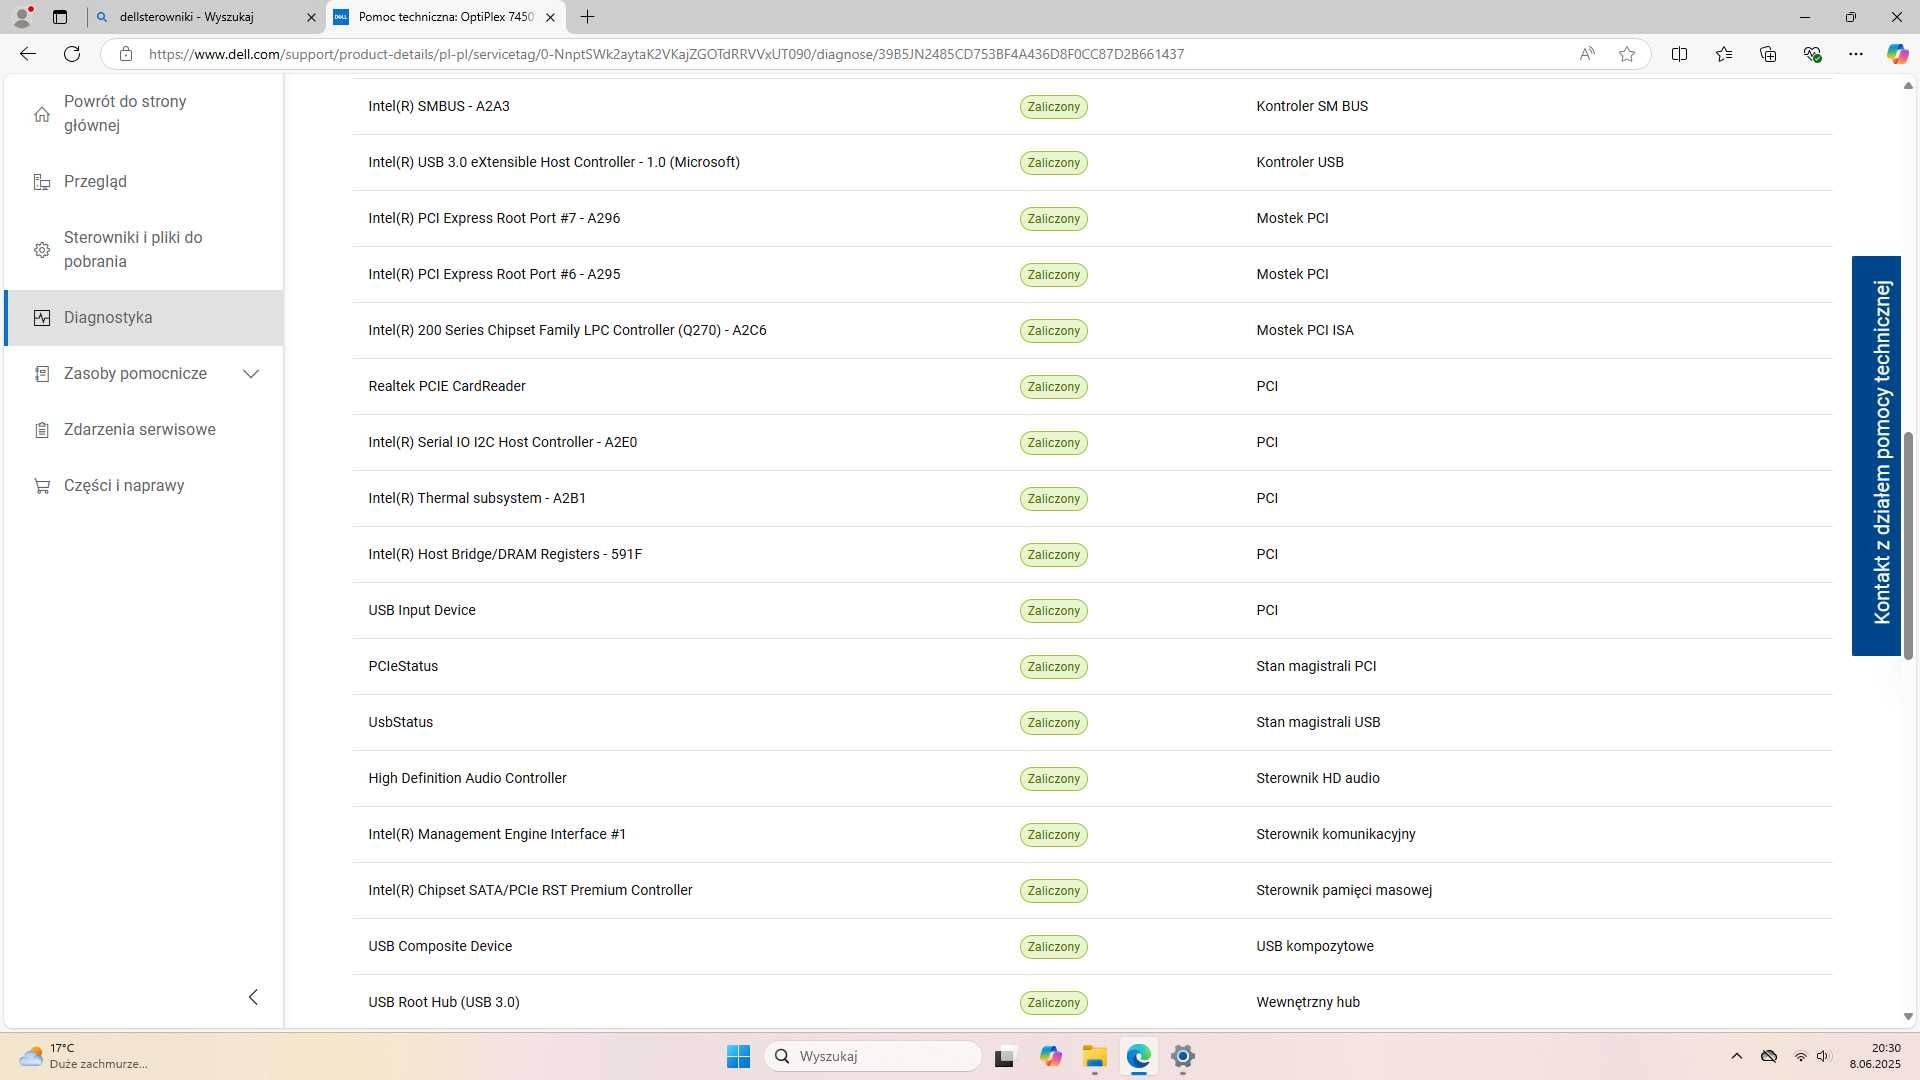Screen dimensions: 1920x1080
Task: Open Sterowniki i pliki do pobrania
Action: pyautogui.click(x=144, y=249)
